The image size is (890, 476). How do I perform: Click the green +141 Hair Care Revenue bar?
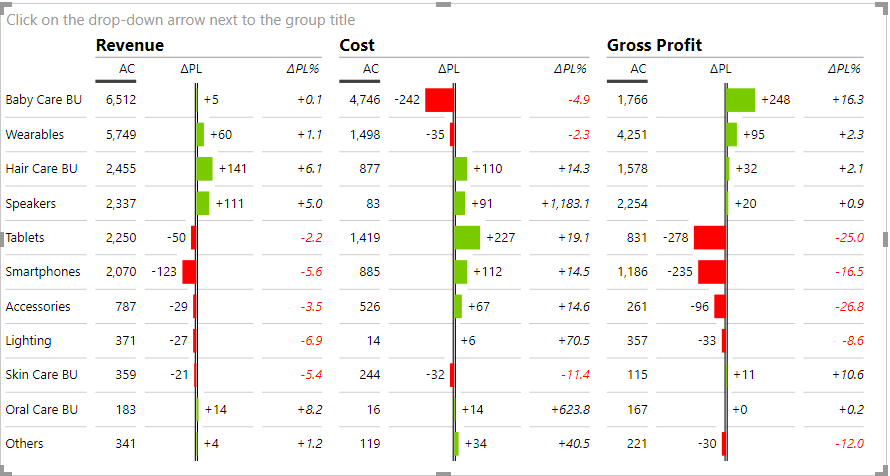coord(204,169)
